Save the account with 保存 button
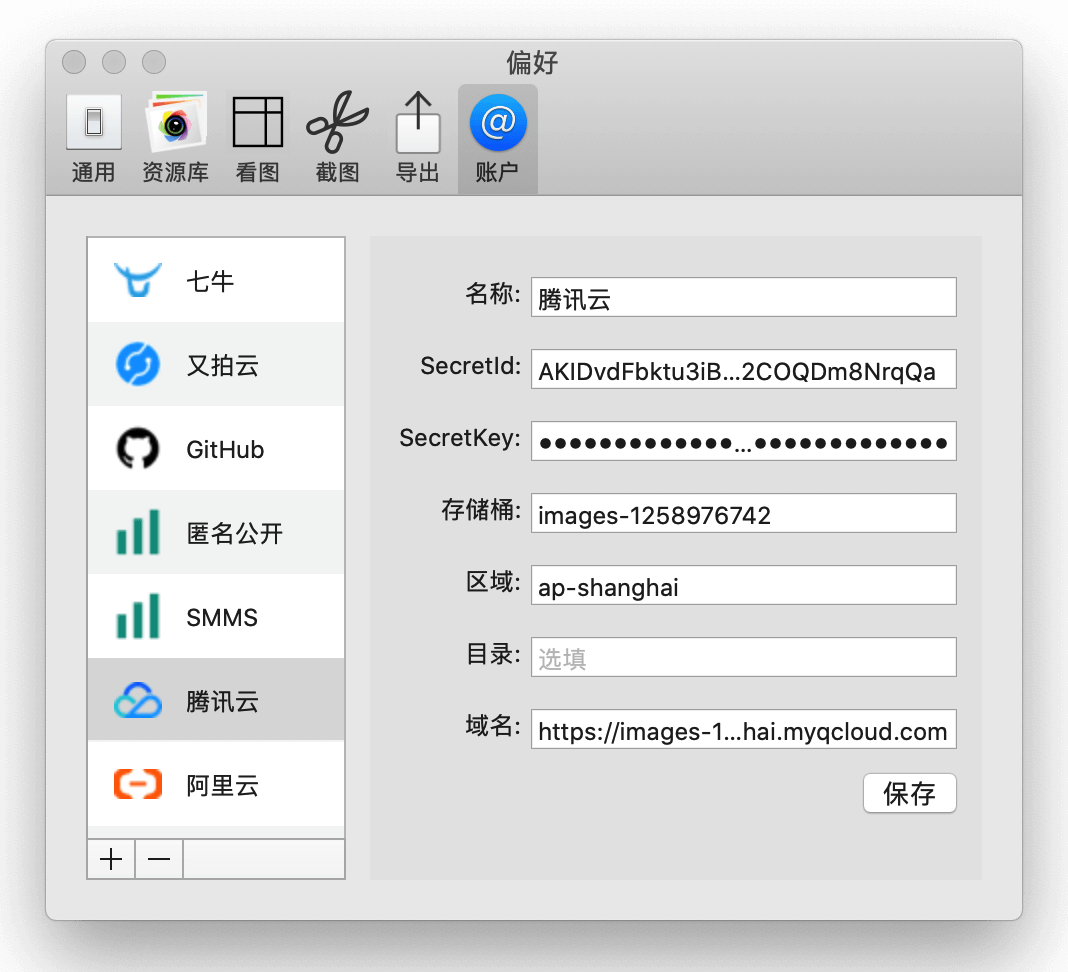 (x=909, y=793)
